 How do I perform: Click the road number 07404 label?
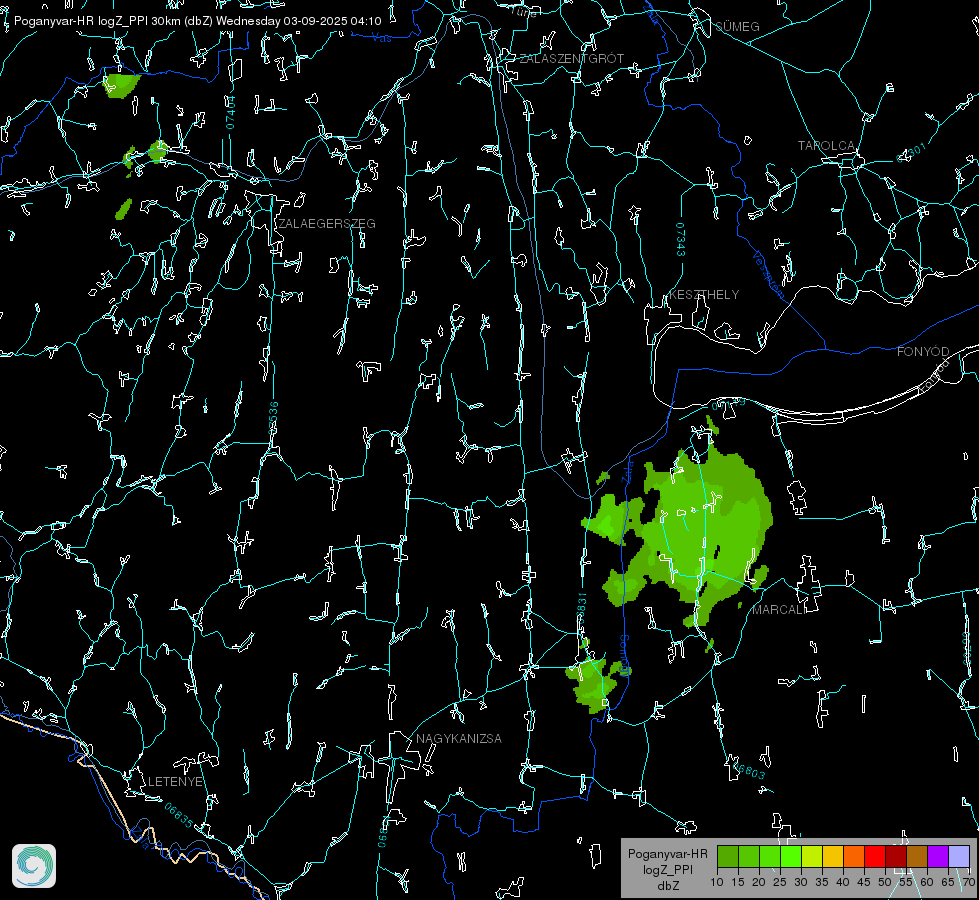231,112
